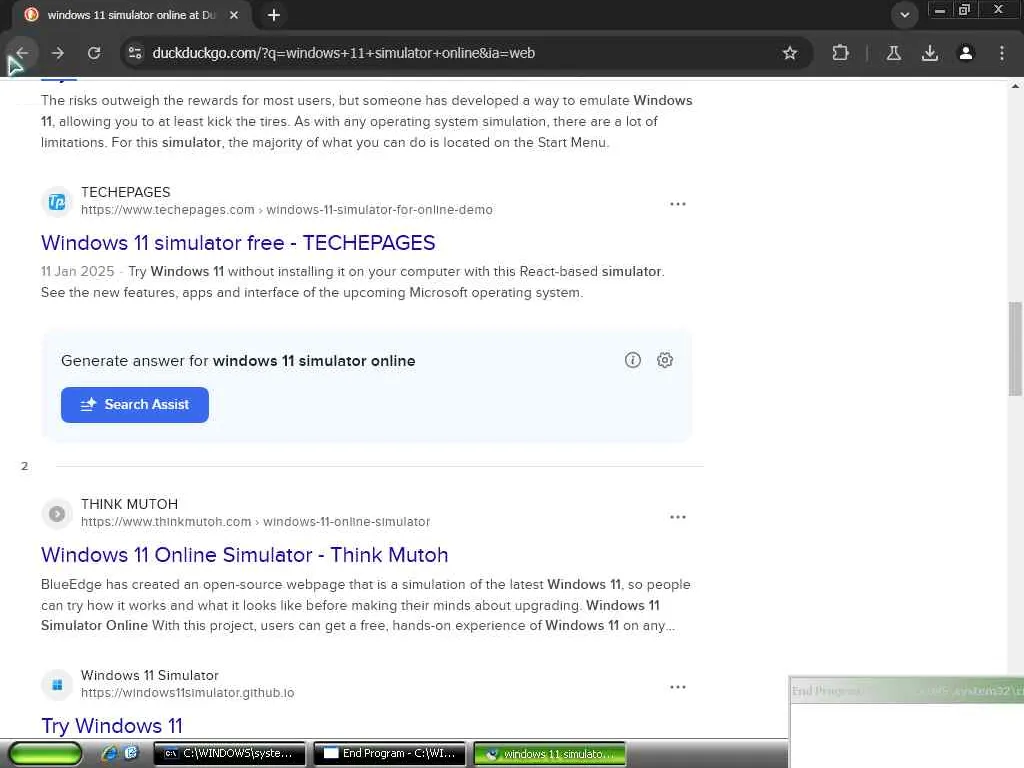
Task: Open the Chrome three-dot menu
Action: tap(1002, 53)
